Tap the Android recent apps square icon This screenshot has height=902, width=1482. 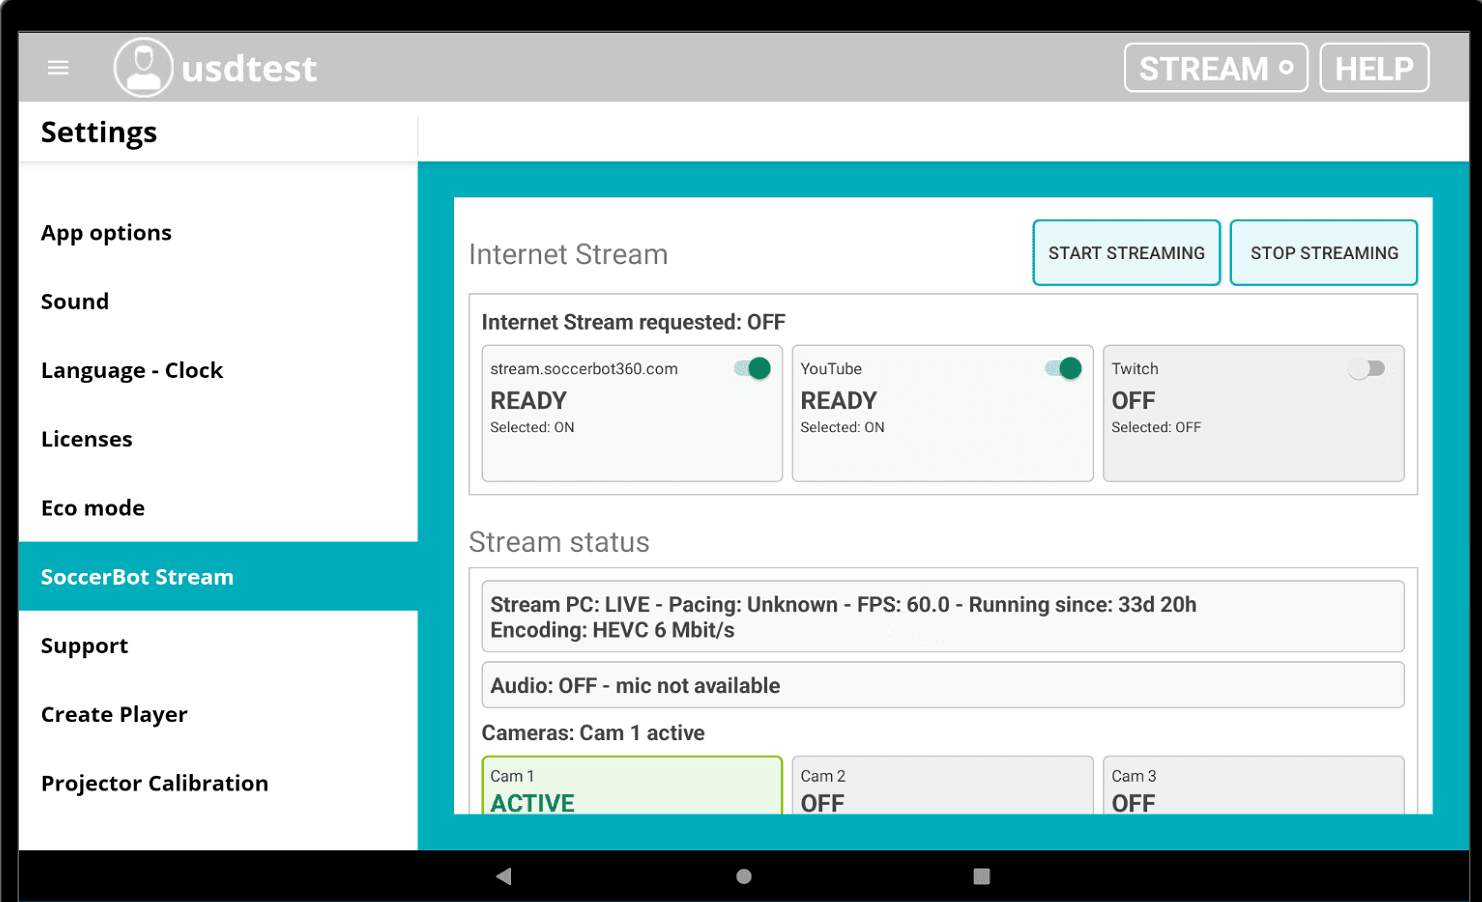981,876
